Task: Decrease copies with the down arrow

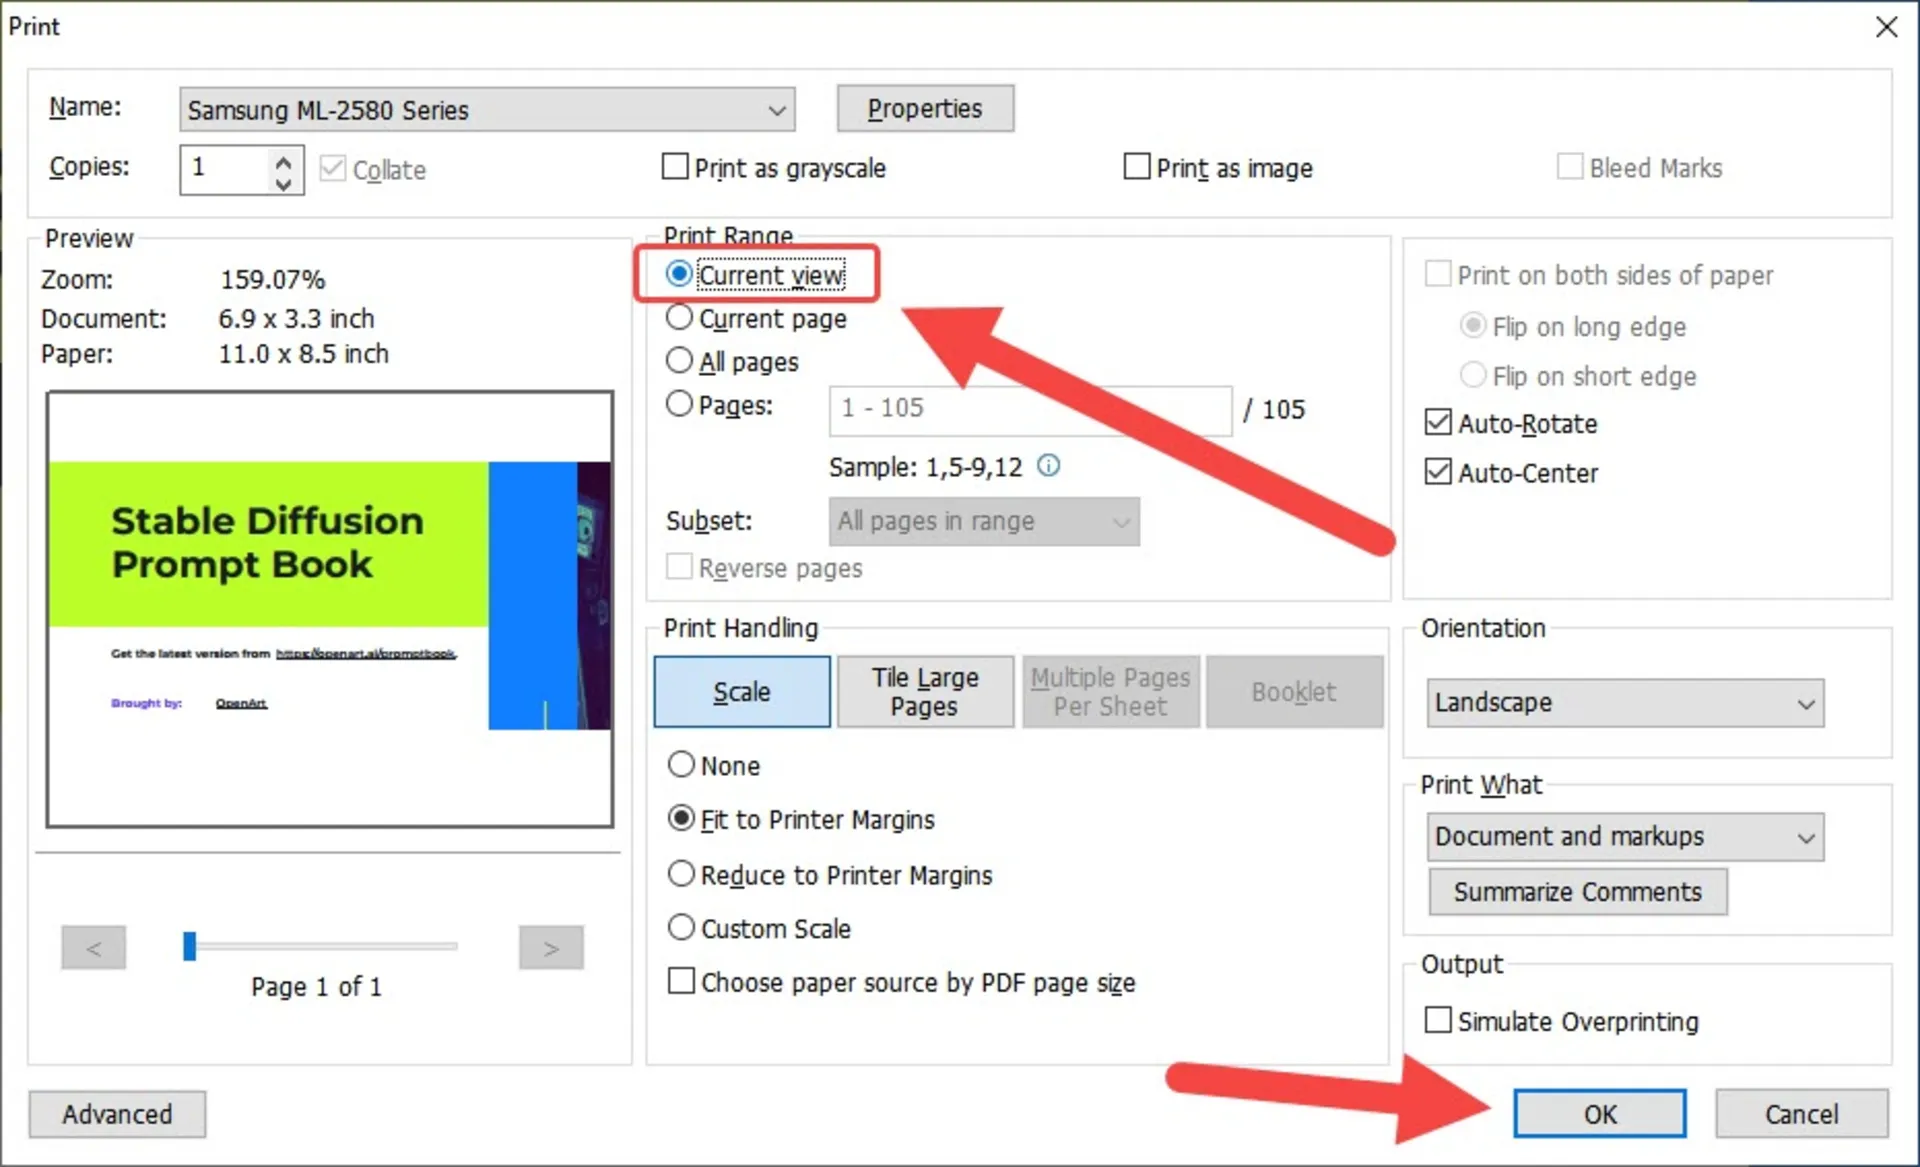Action: (284, 183)
